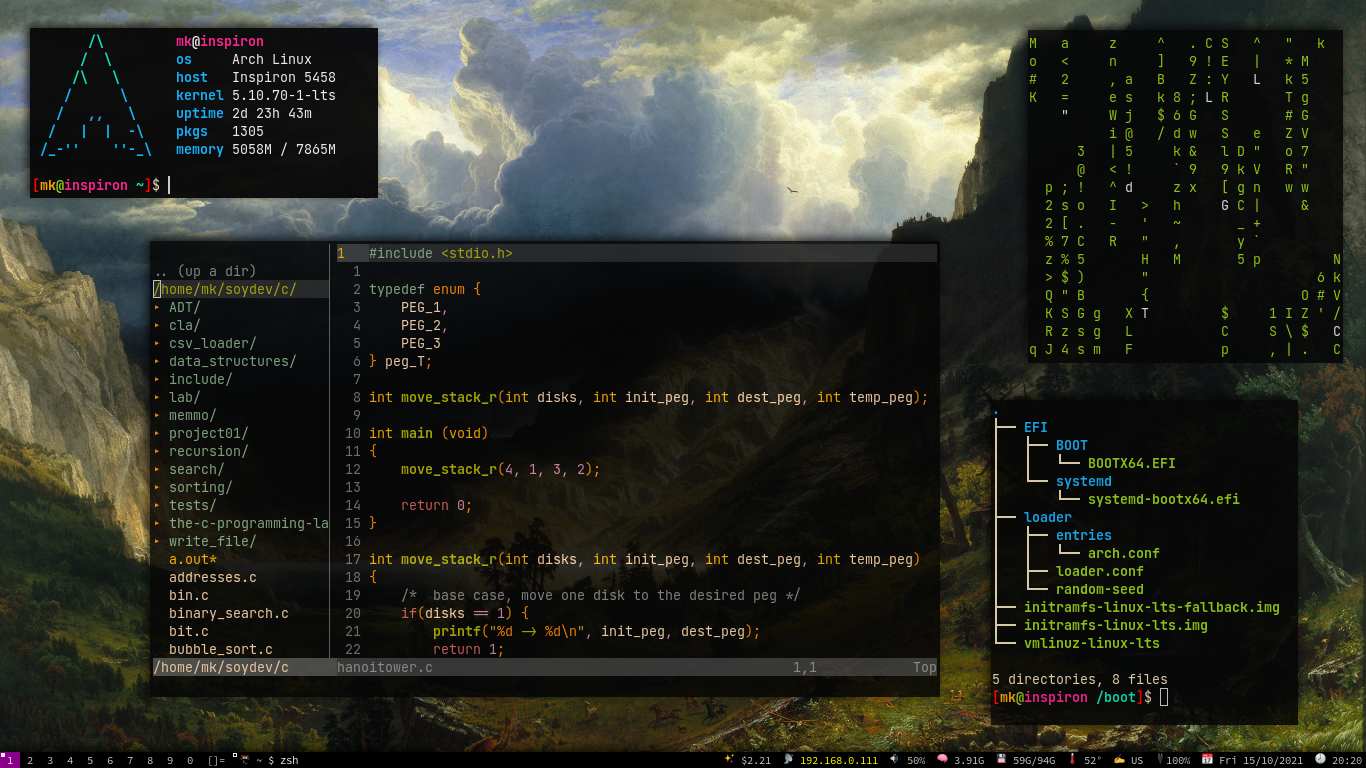Click the clock icon beside 20:20
The width and height of the screenshot is (1366, 768).
point(1319,759)
